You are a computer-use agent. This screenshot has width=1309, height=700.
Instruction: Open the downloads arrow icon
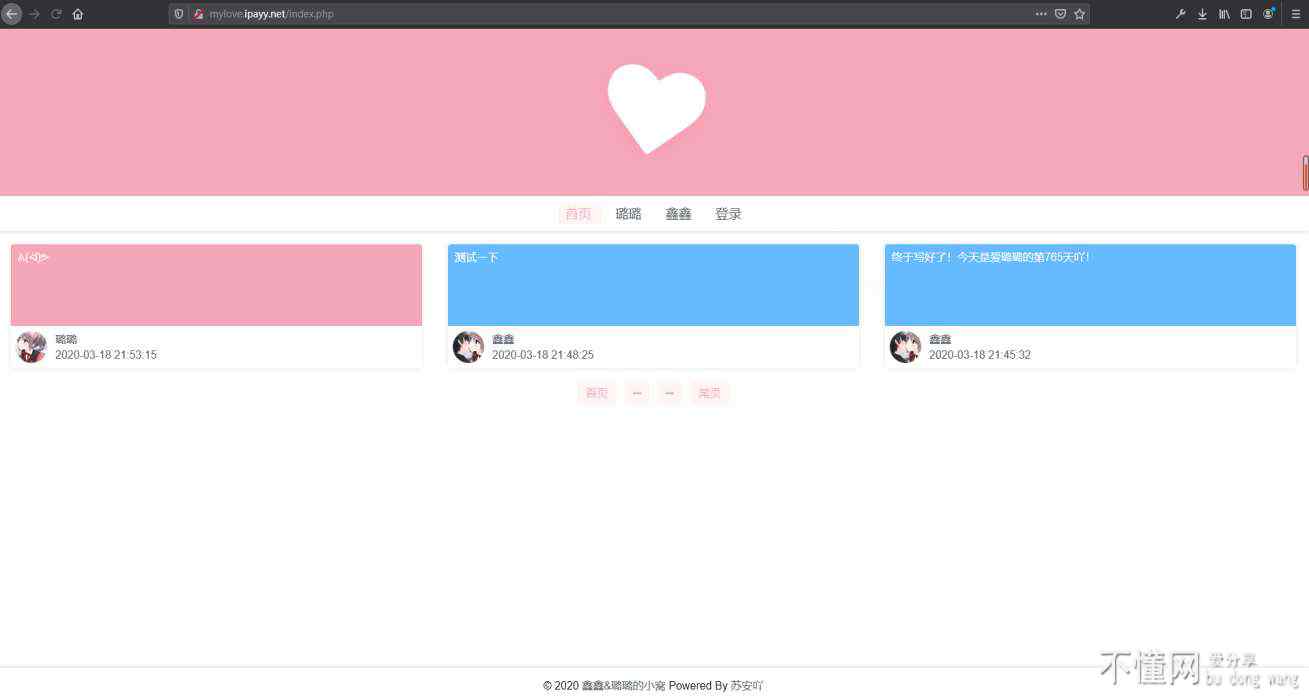(1202, 14)
